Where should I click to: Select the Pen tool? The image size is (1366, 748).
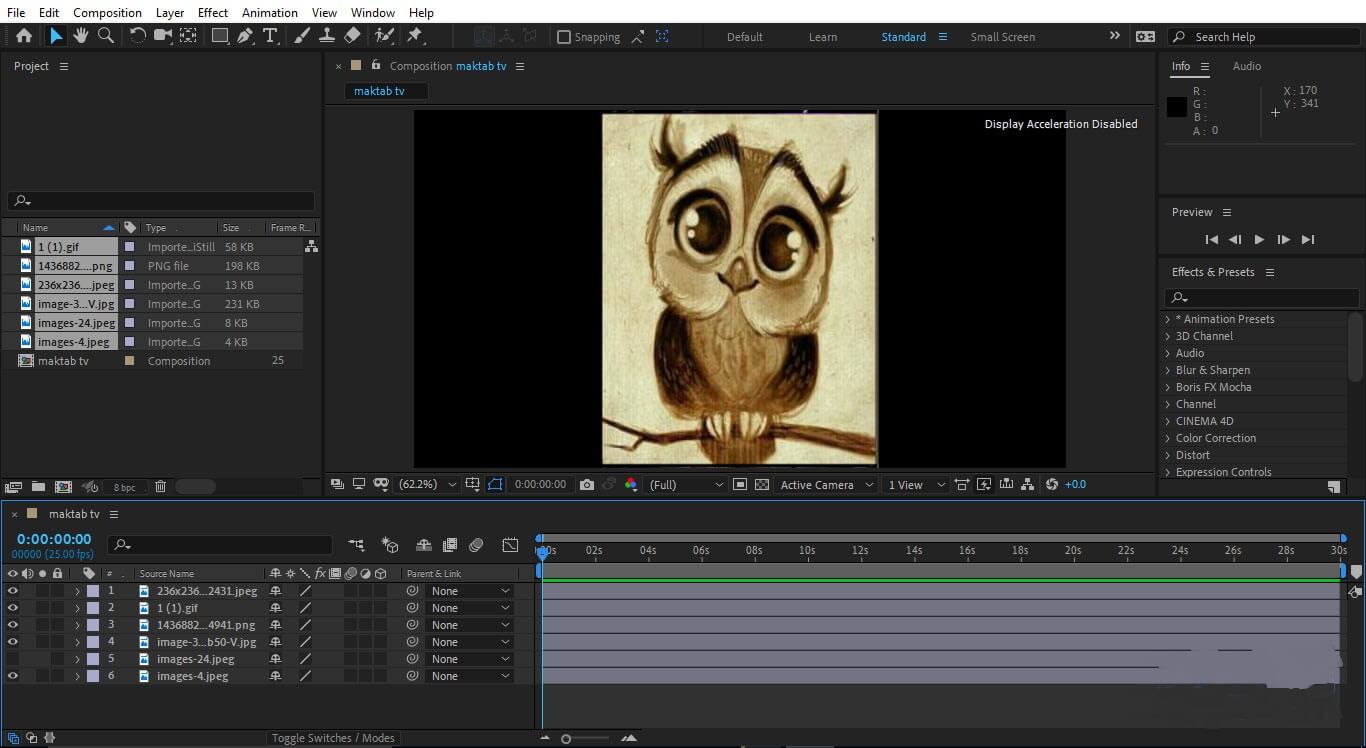click(245, 36)
